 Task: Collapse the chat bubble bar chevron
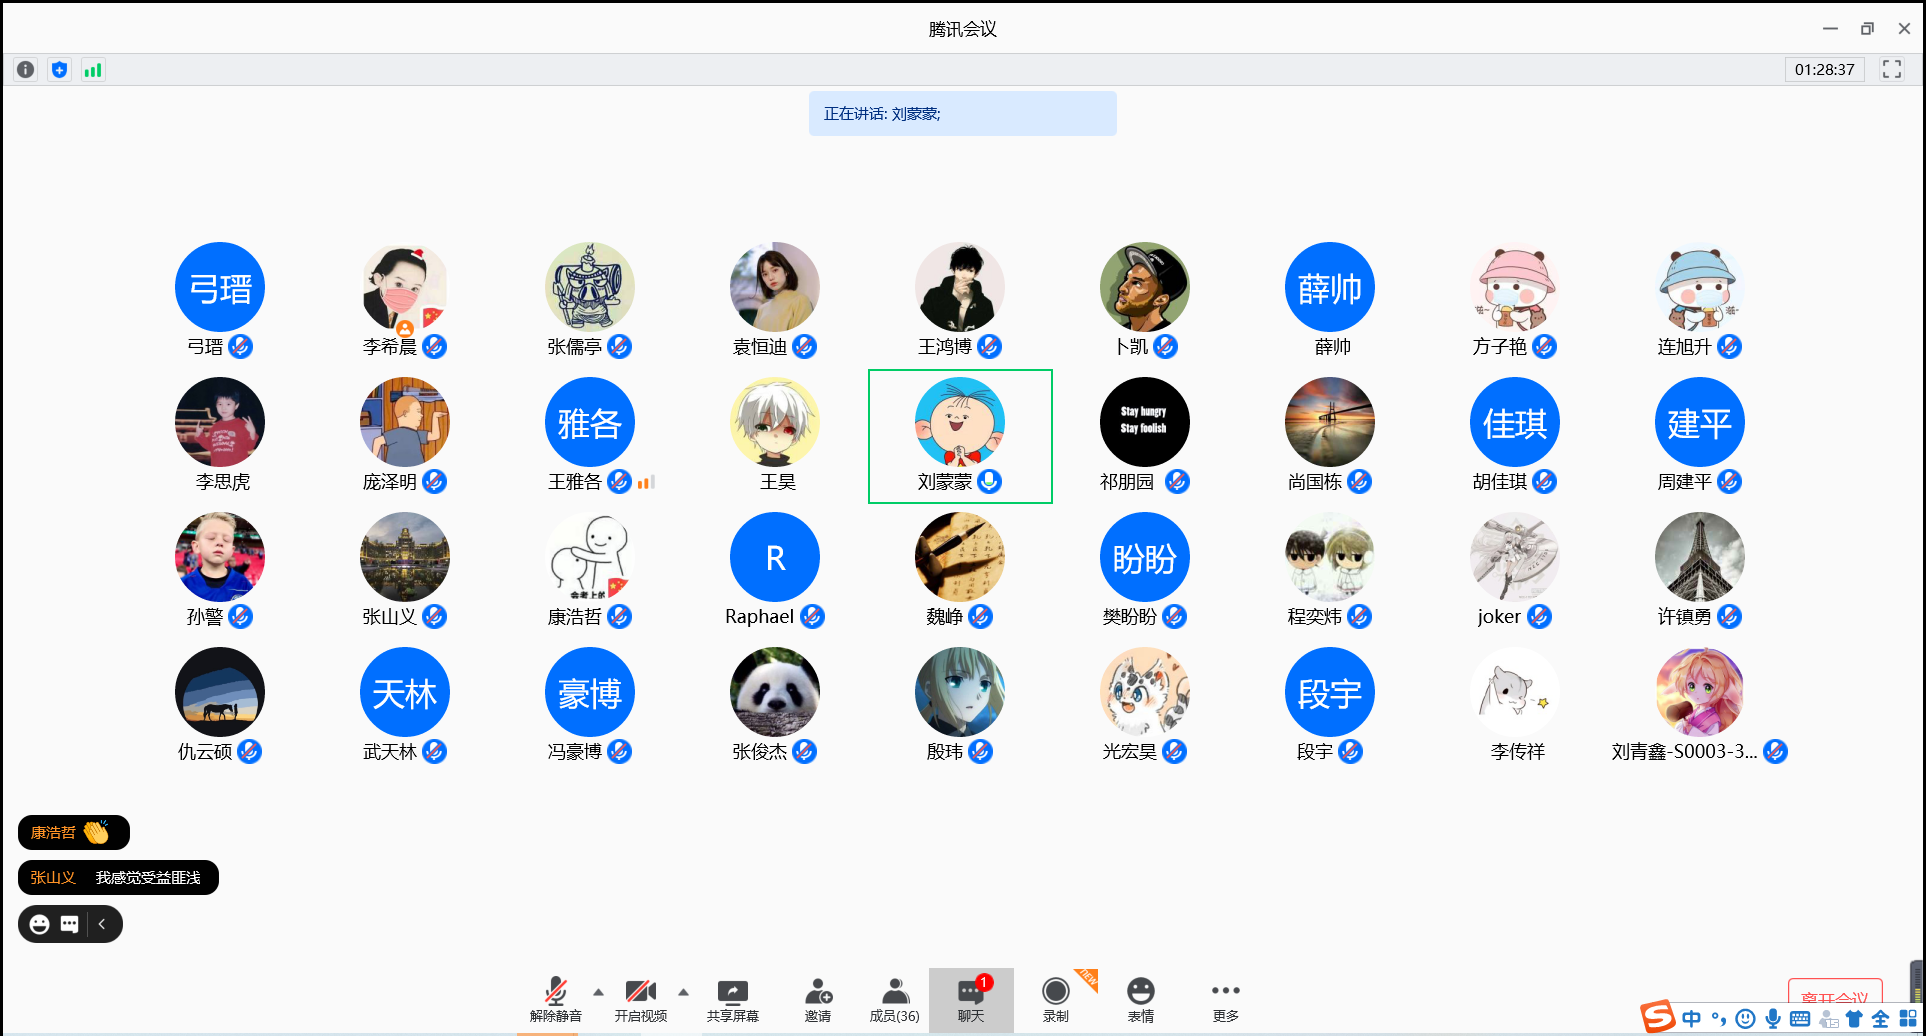[102, 924]
